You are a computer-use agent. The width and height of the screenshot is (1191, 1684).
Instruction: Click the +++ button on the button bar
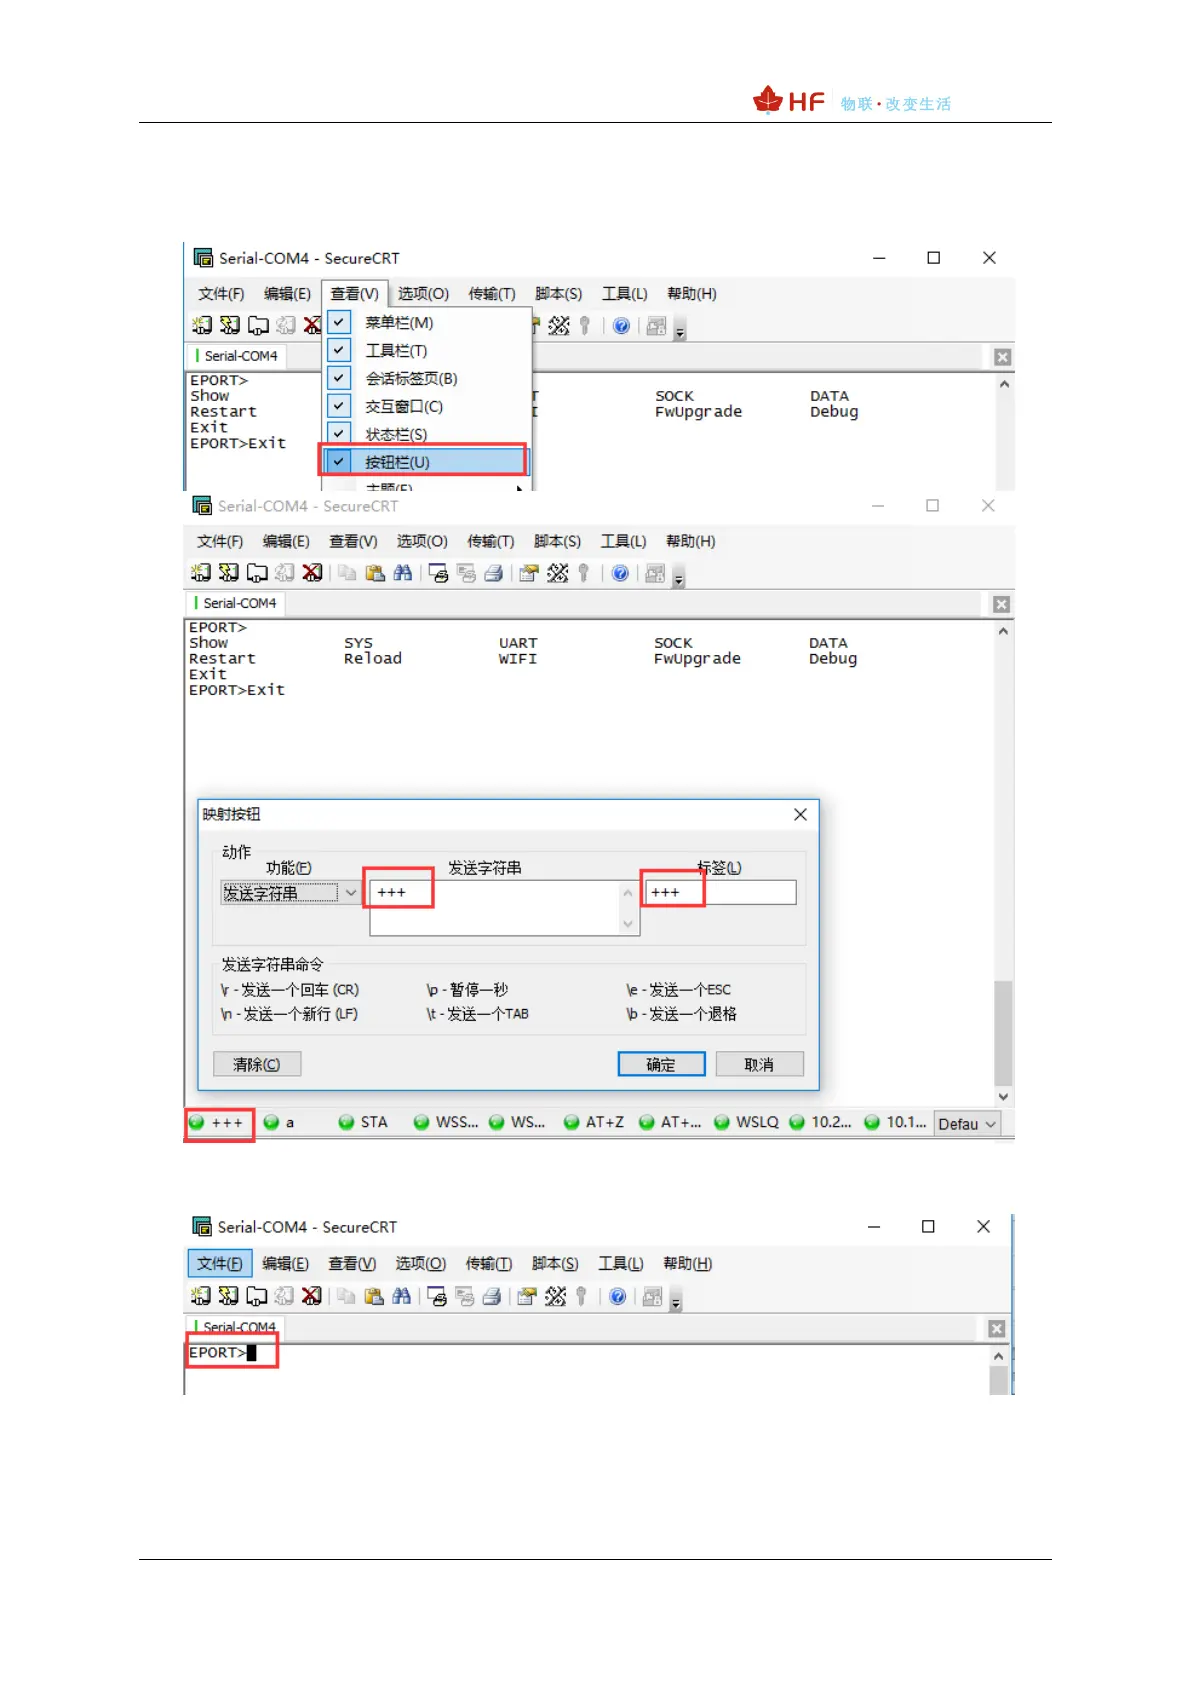click(217, 1123)
